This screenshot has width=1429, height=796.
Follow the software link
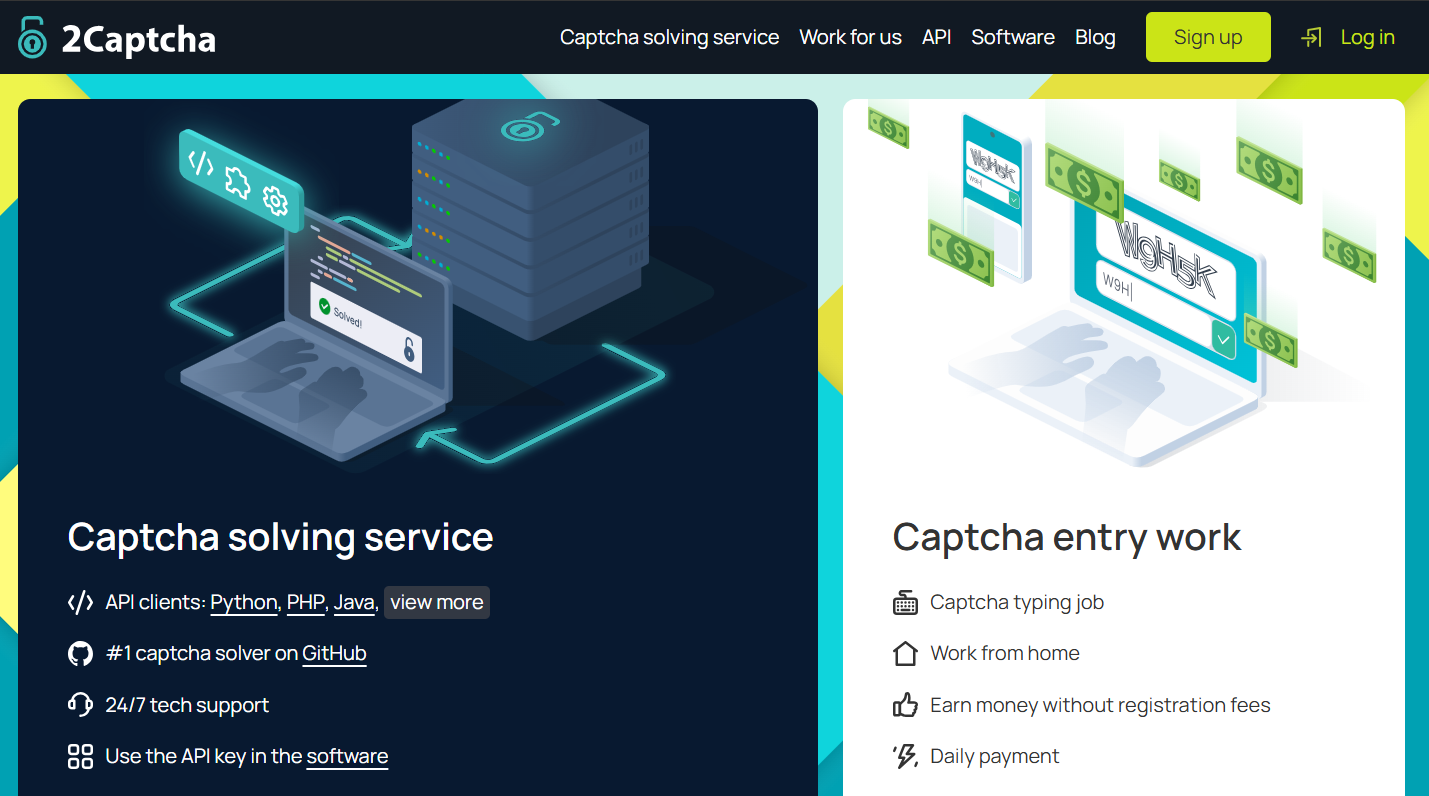[347, 756]
